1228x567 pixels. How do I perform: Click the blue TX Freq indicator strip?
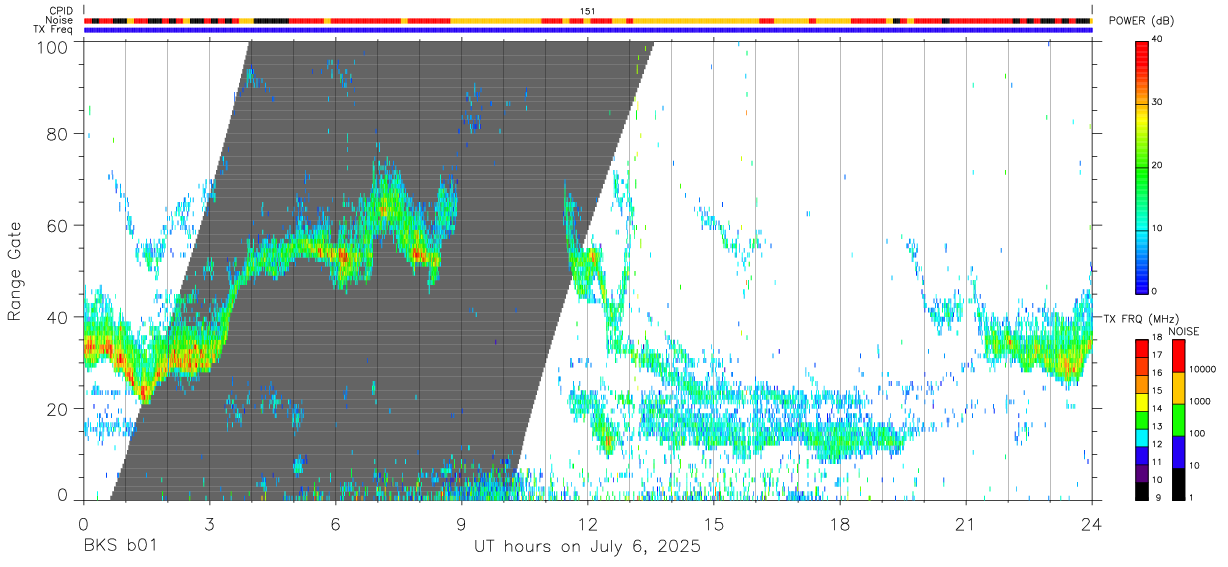(587, 30)
